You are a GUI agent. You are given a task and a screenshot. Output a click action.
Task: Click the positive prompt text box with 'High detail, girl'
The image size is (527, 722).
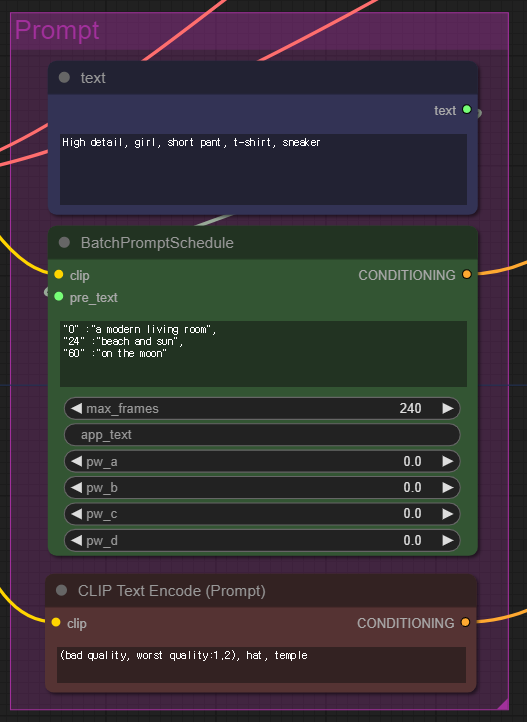[263, 169]
